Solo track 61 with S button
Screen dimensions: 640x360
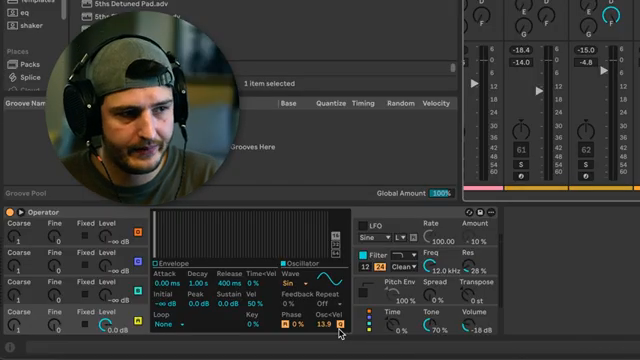[x=521, y=164]
